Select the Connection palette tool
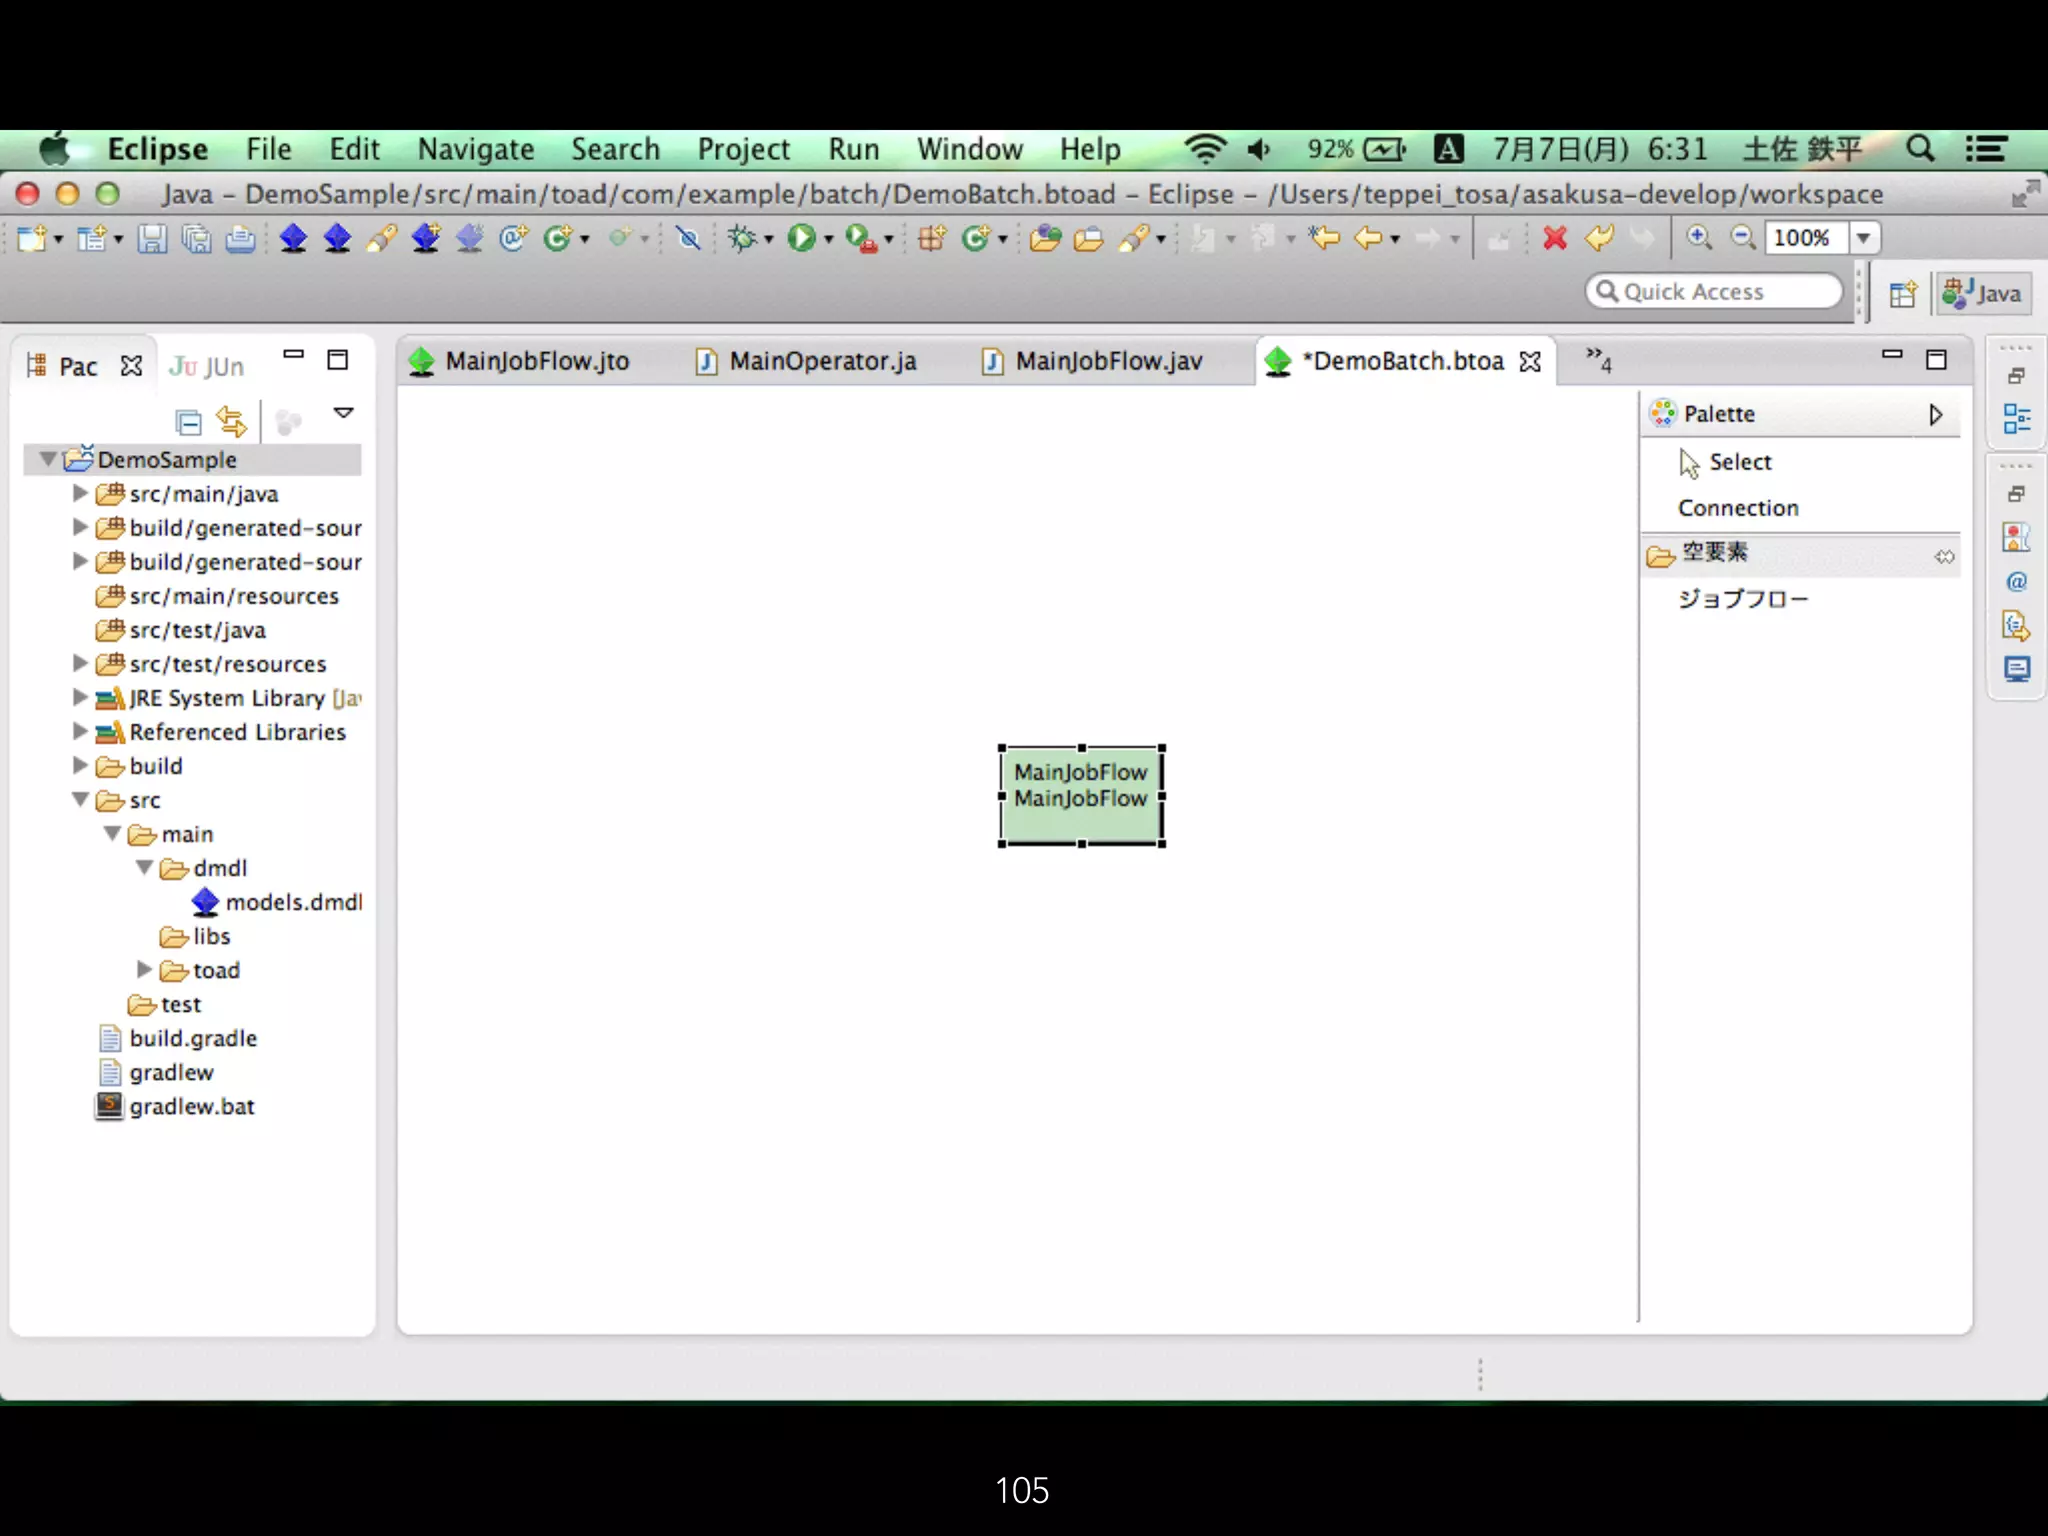This screenshot has height=1536, width=2048. (x=1737, y=508)
